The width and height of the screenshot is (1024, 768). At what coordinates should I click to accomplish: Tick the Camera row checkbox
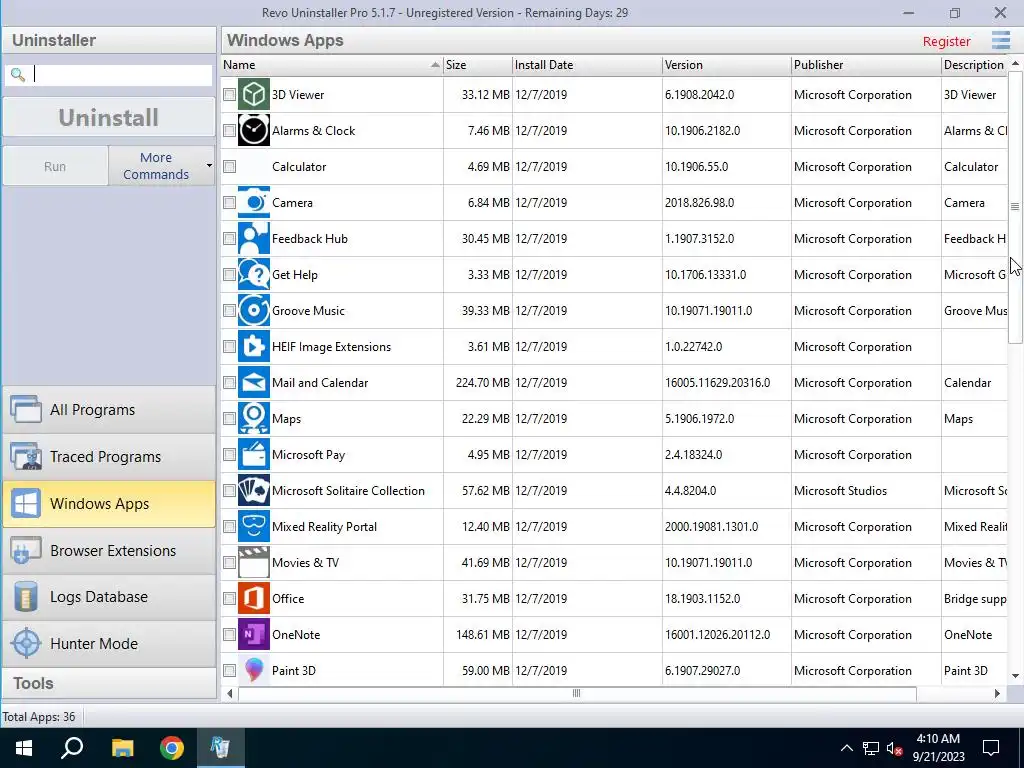[x=229, y=202]
